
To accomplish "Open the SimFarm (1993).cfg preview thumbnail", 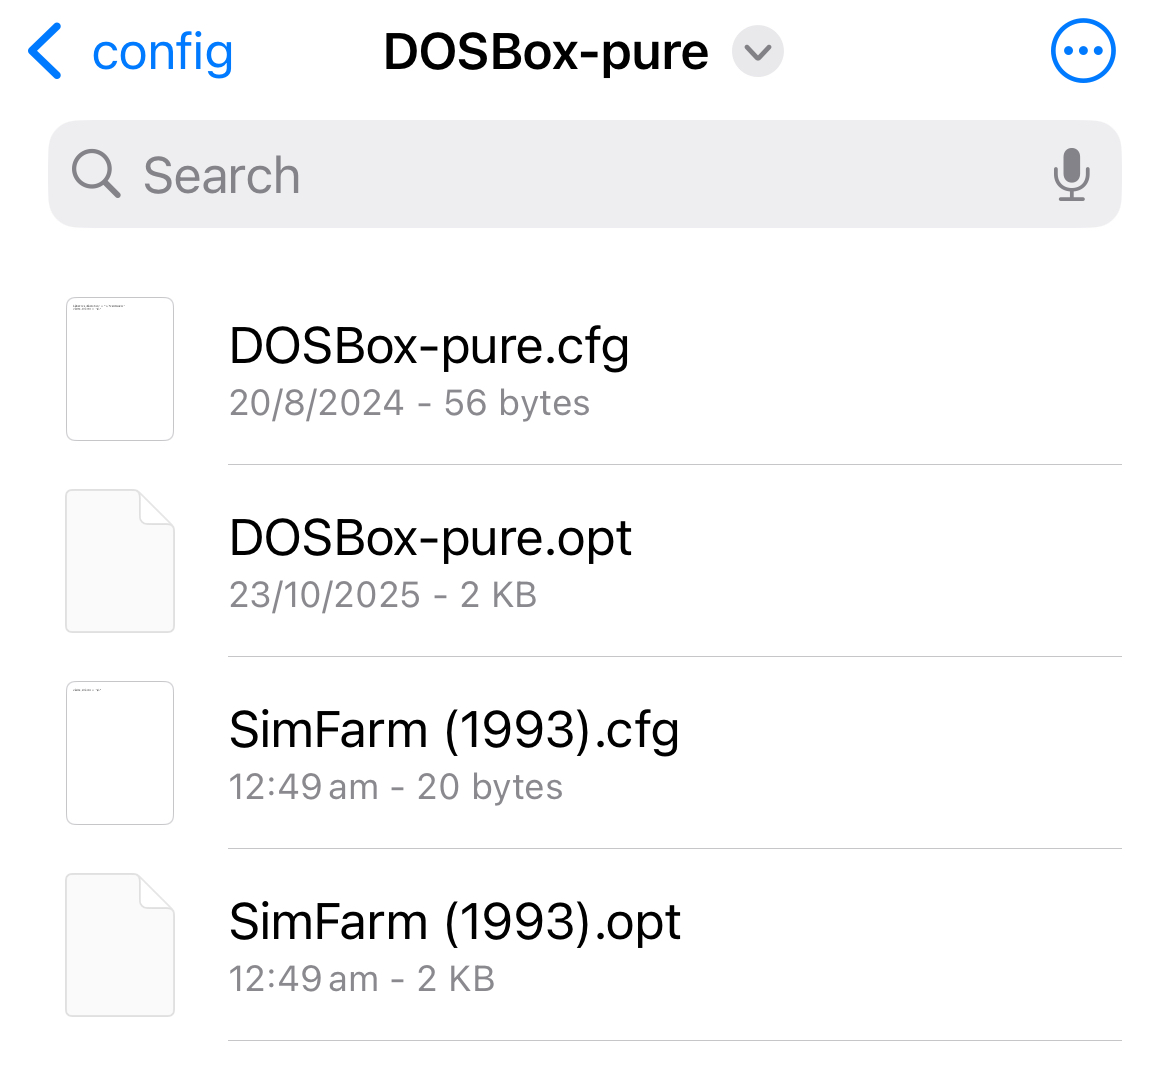I will 120,753.
